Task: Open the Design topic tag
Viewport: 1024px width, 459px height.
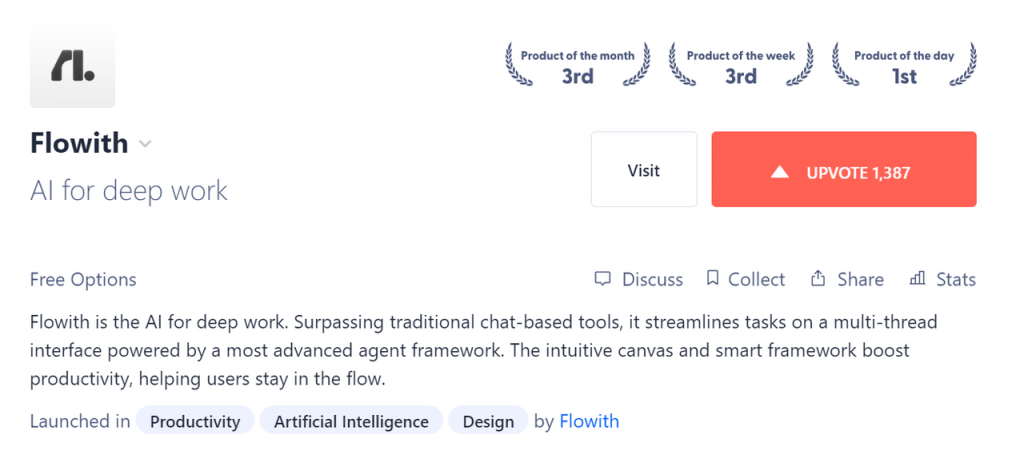Action: coord(488,421)
